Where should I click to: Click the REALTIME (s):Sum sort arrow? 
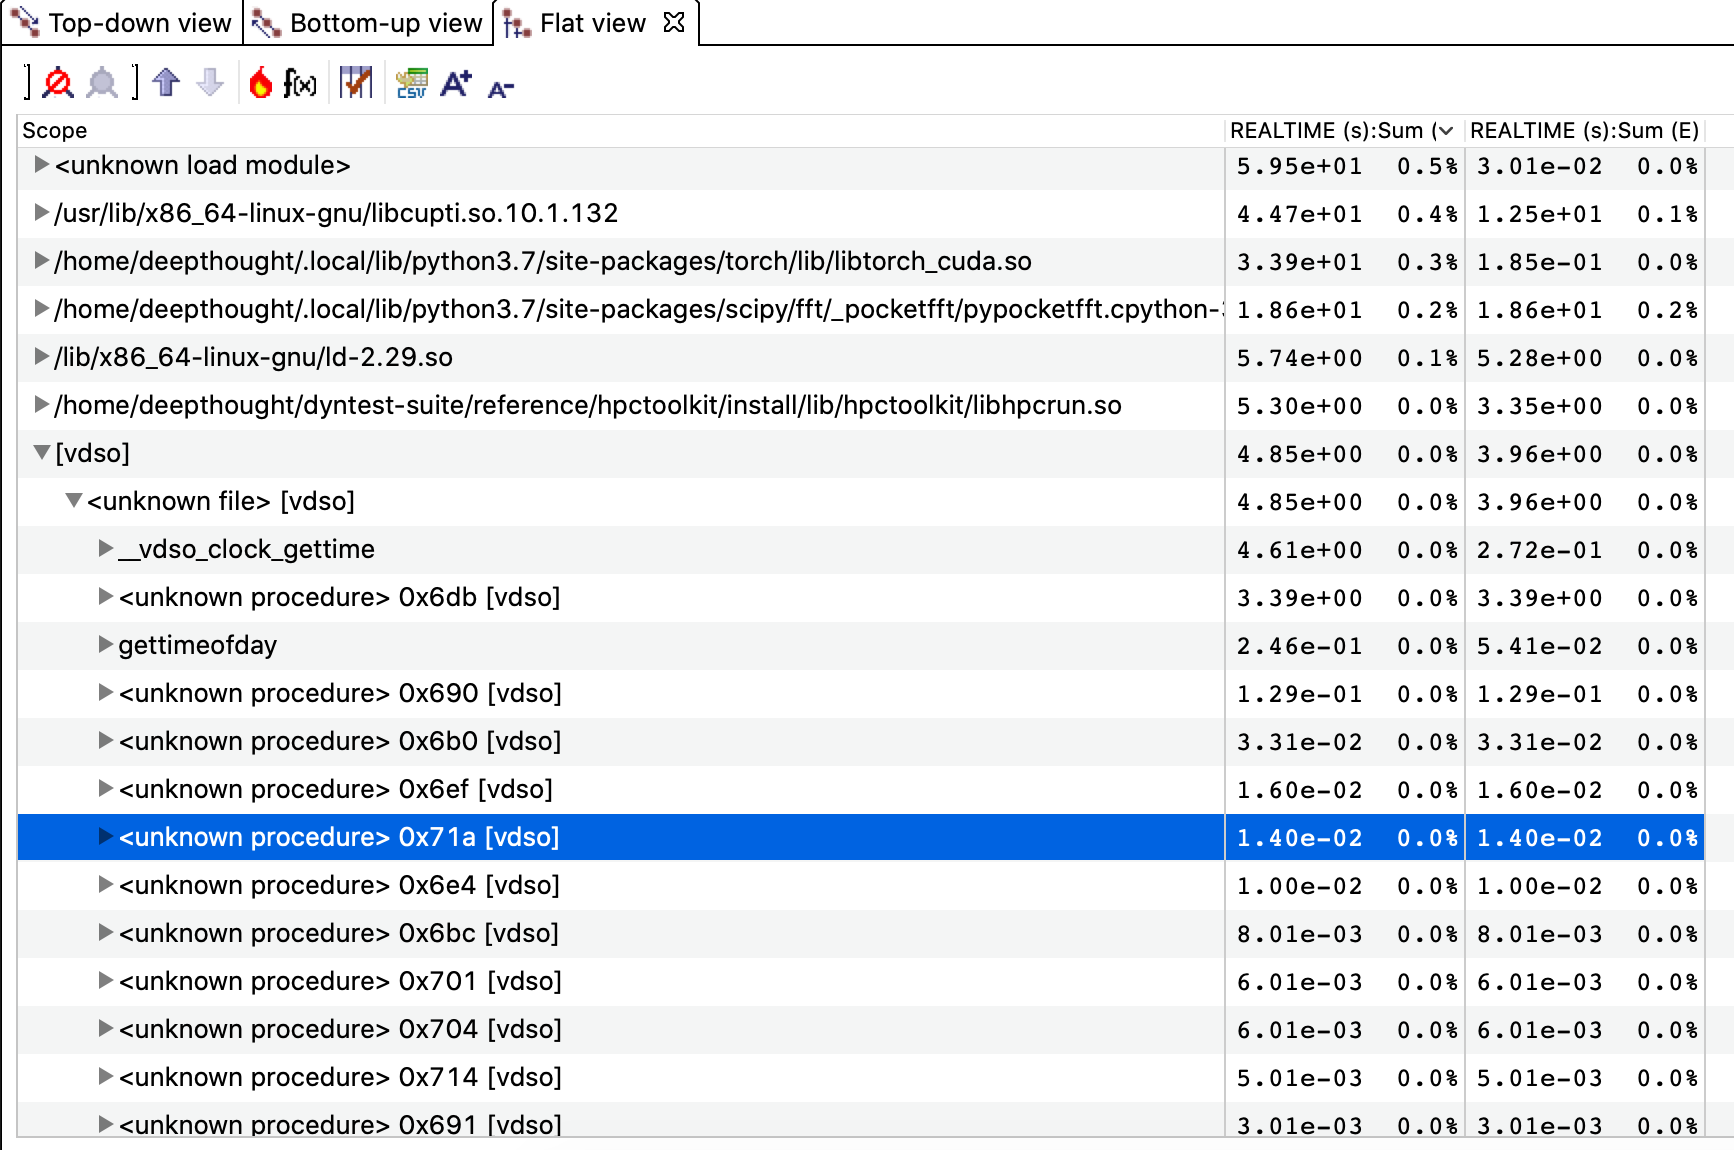(x=1444, y=130)
